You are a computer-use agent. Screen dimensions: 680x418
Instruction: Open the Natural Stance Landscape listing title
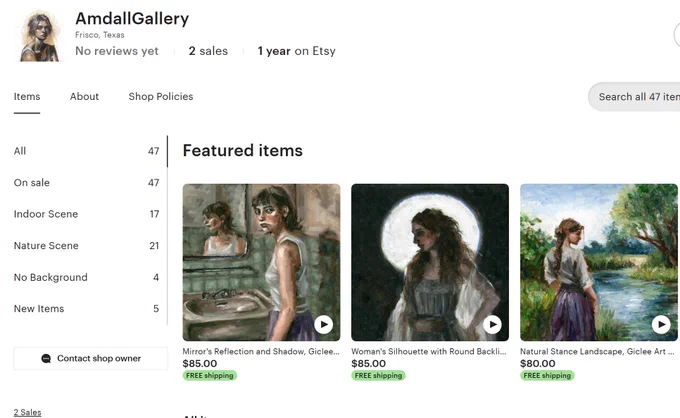pyautogui.click(x=597, y=352)
